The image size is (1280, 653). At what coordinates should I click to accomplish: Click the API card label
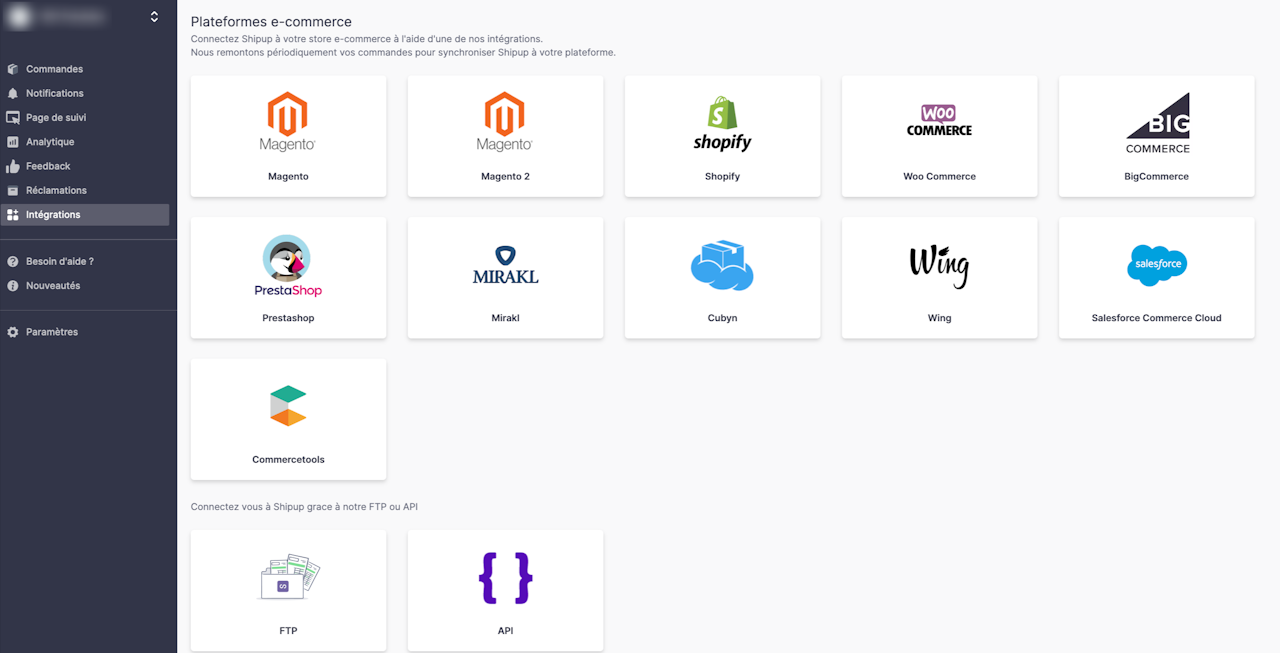(x=505, y=631)
